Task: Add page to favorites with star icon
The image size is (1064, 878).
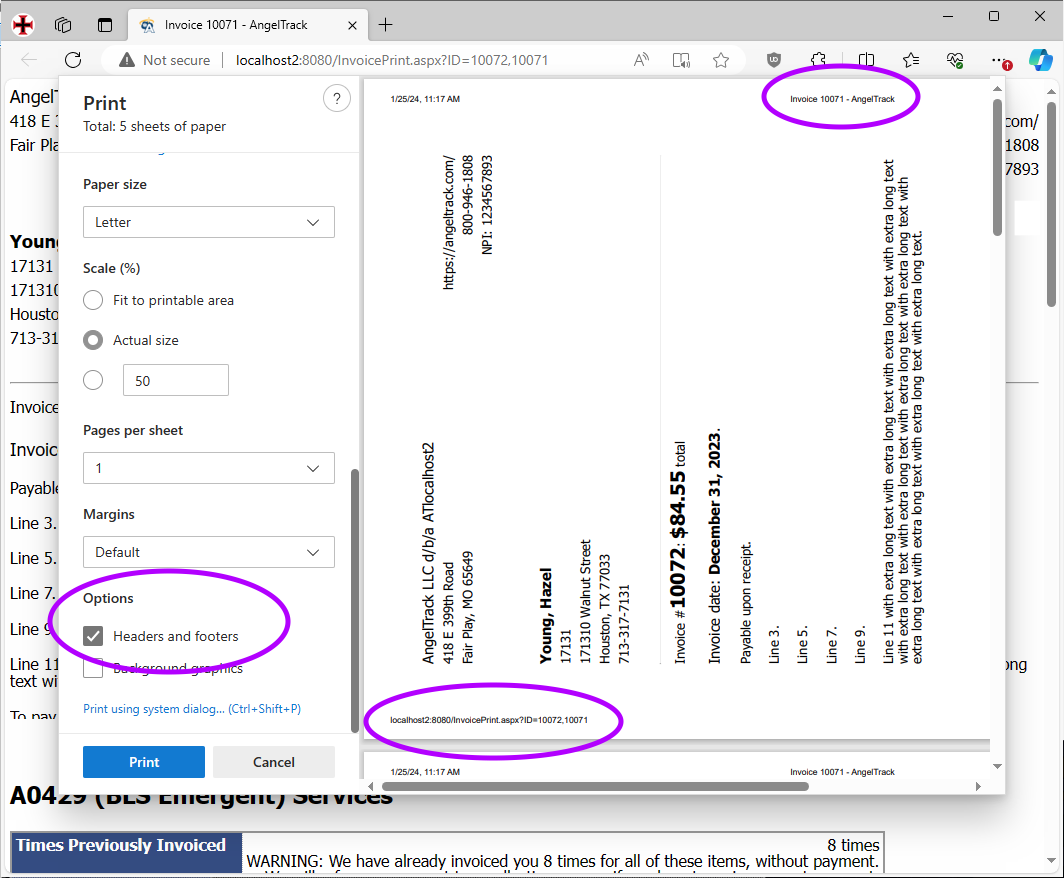Action: [721, 60]
